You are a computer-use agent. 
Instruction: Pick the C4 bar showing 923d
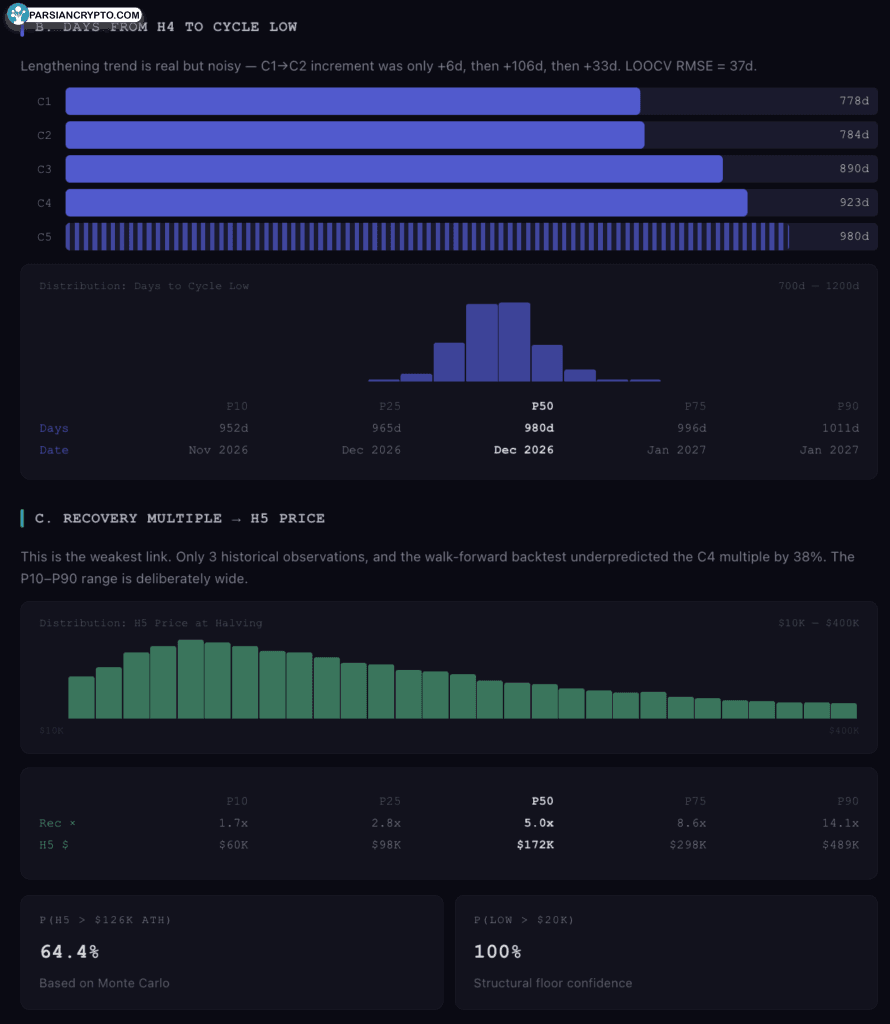(406, 203)
